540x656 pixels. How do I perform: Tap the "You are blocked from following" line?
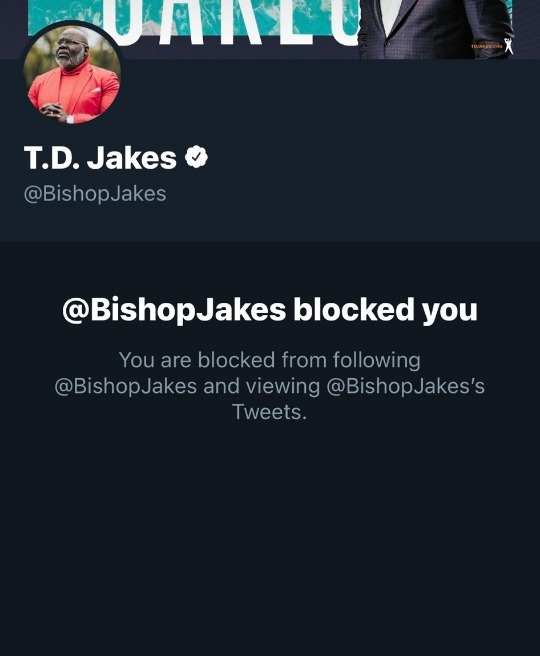270,360
